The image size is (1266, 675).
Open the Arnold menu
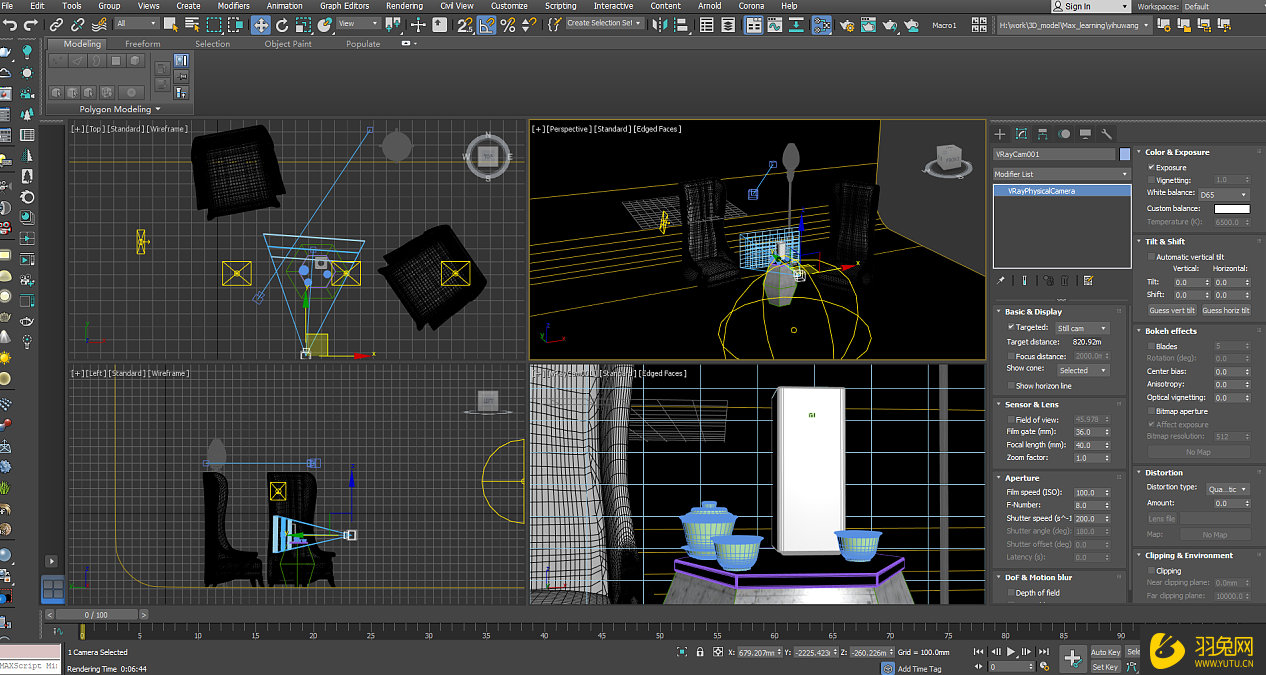(x=710, y=5)
